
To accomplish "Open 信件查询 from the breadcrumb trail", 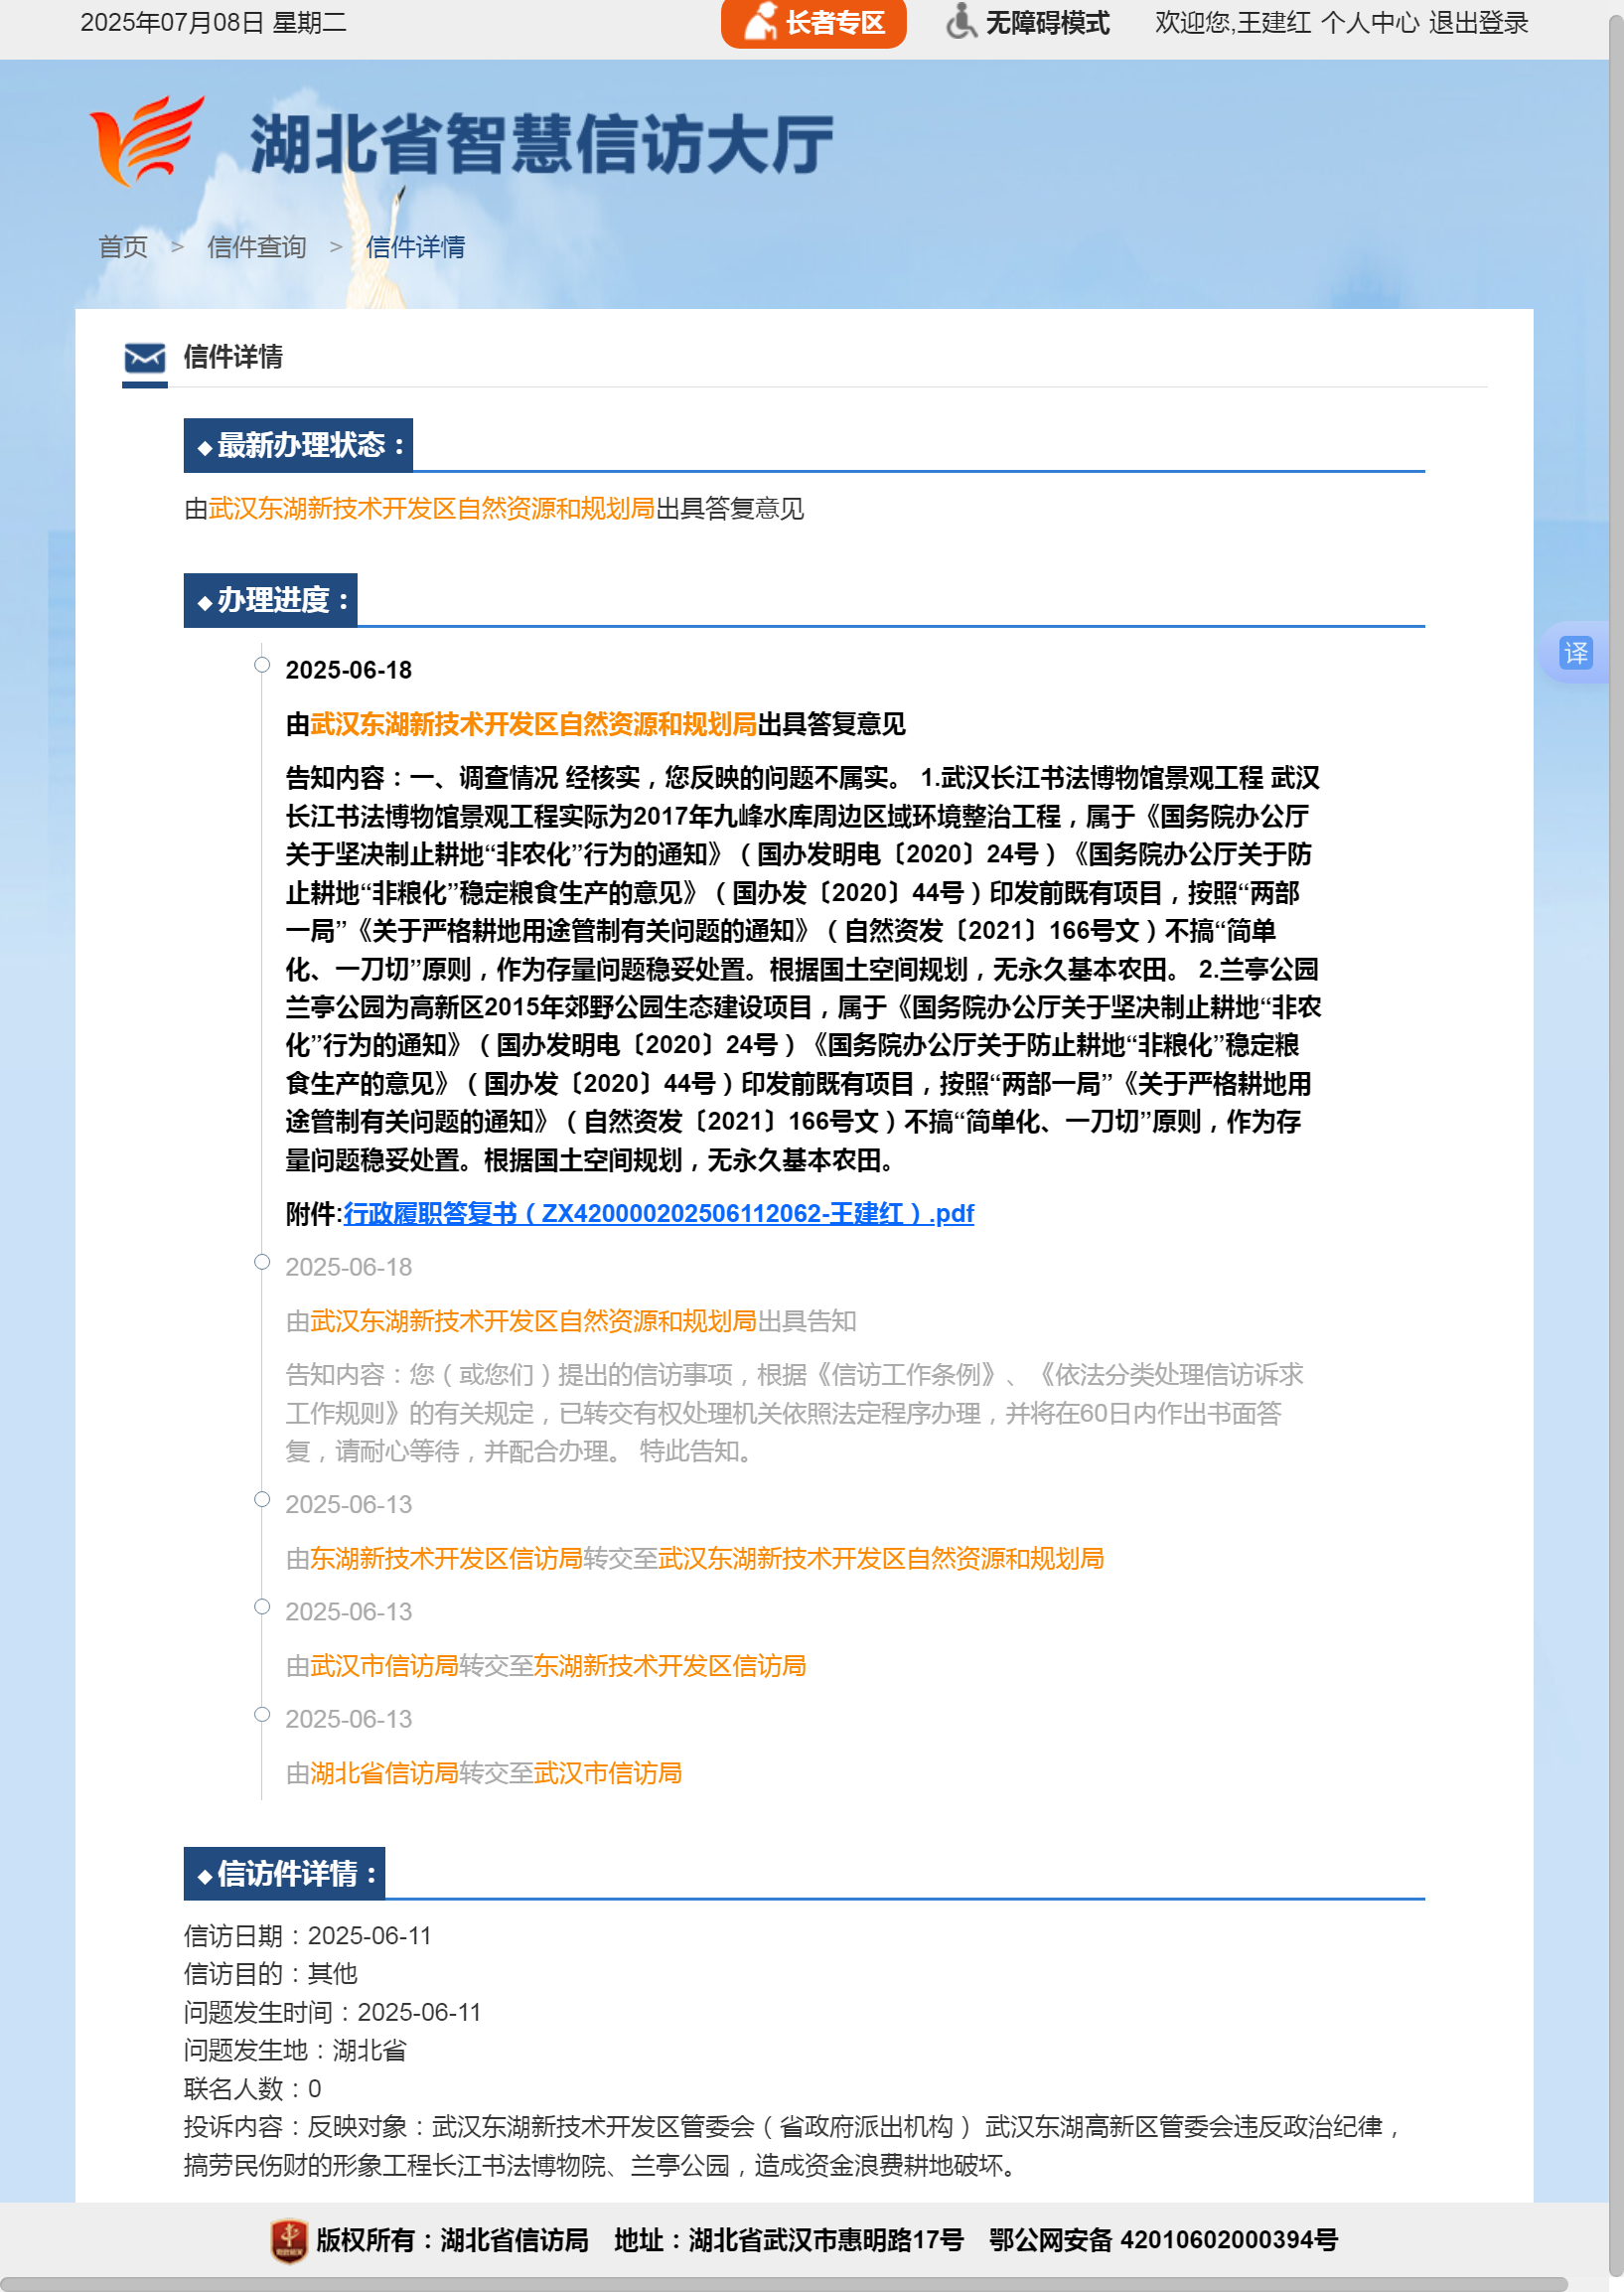I will click(255, 247).
